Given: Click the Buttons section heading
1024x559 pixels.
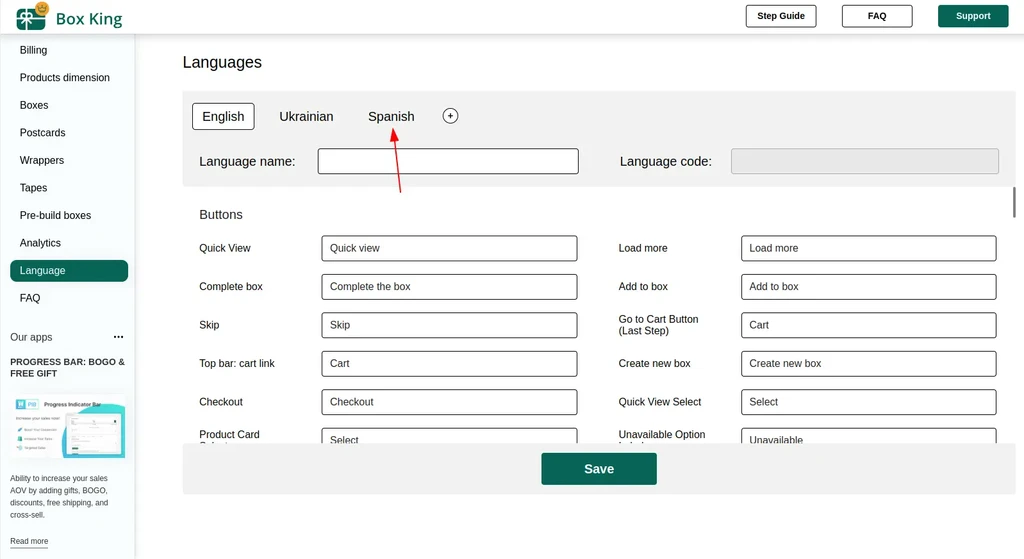Looking at the screenshot, I should click(x=221, y=215).
